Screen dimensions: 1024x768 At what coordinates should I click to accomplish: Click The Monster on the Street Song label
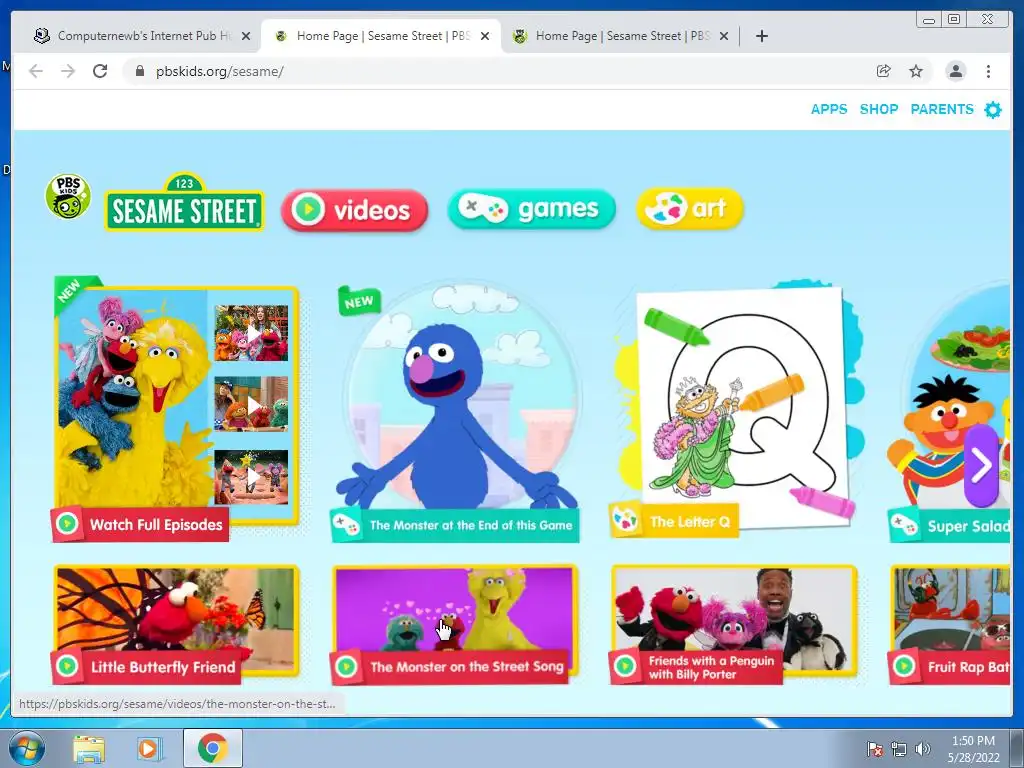[x=466, y=667]
